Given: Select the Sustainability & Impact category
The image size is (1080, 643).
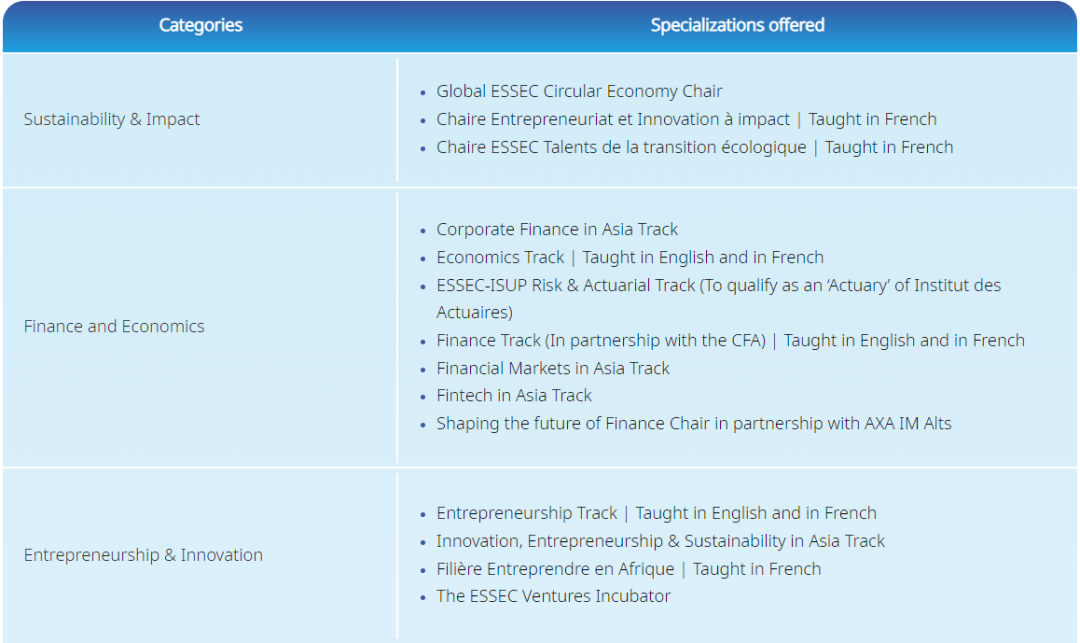Looking at the screenshot, I should point(112,119).
